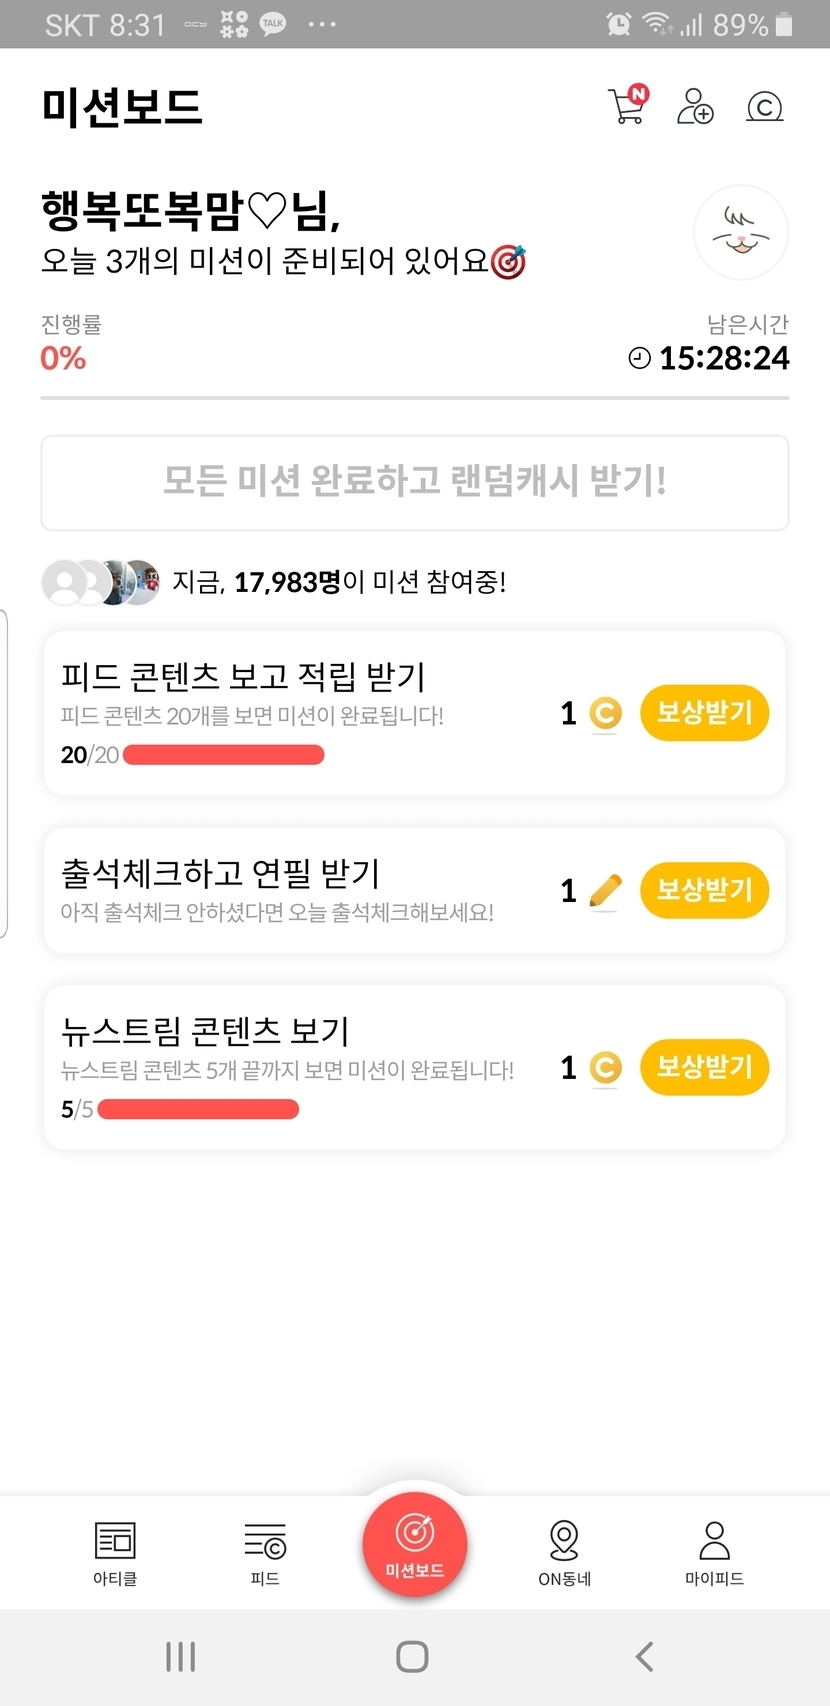
Task: Tap the pencil reward icon
Action: (605, 890)
